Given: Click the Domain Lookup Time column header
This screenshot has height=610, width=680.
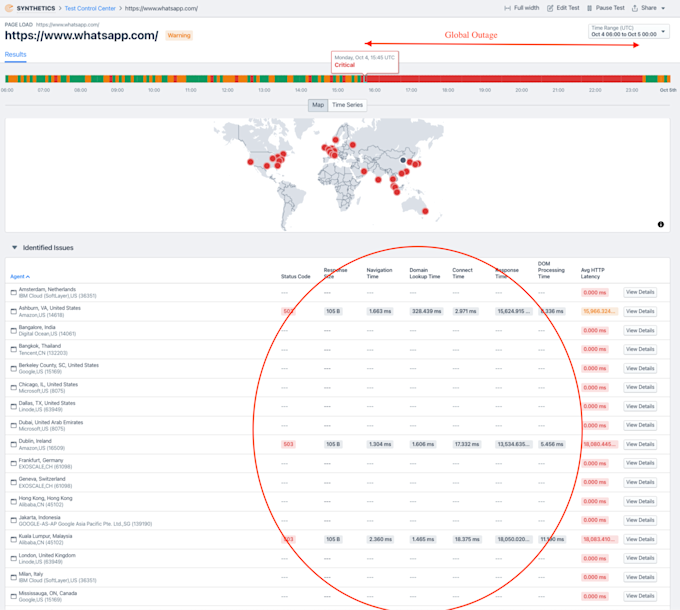Looking at the screenshot, I should pyautogui.click(x=425, y=273).
